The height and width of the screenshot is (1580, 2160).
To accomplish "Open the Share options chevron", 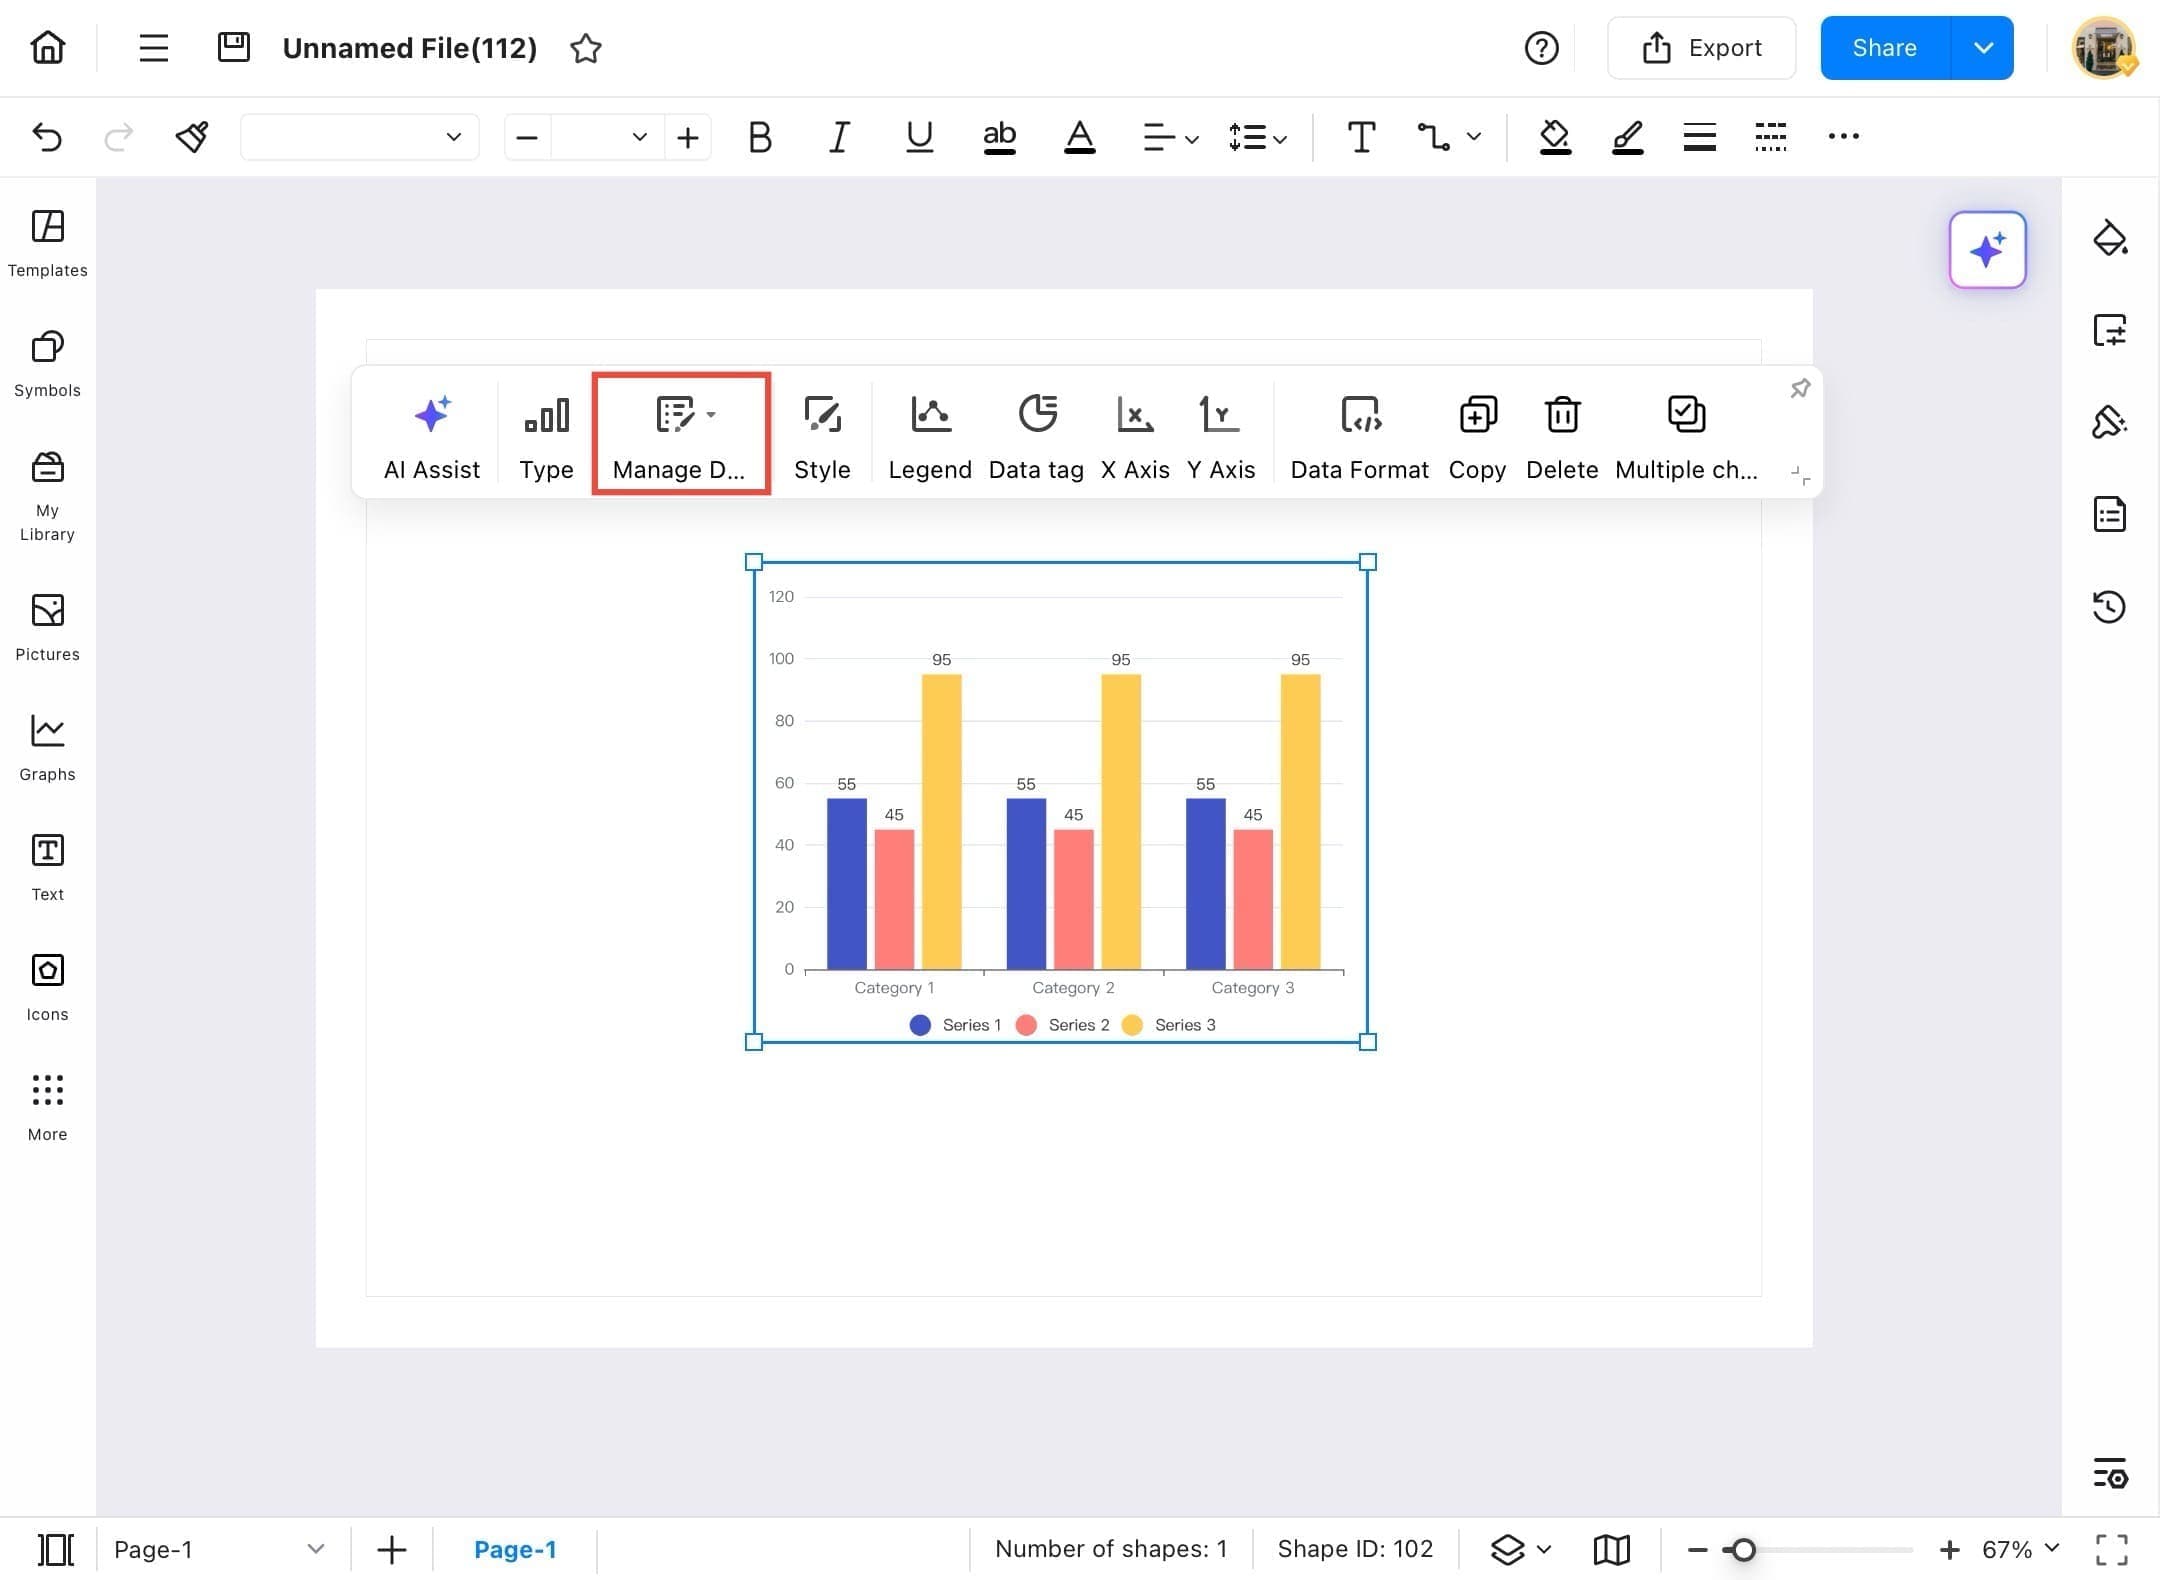I will click(1982, 47).
